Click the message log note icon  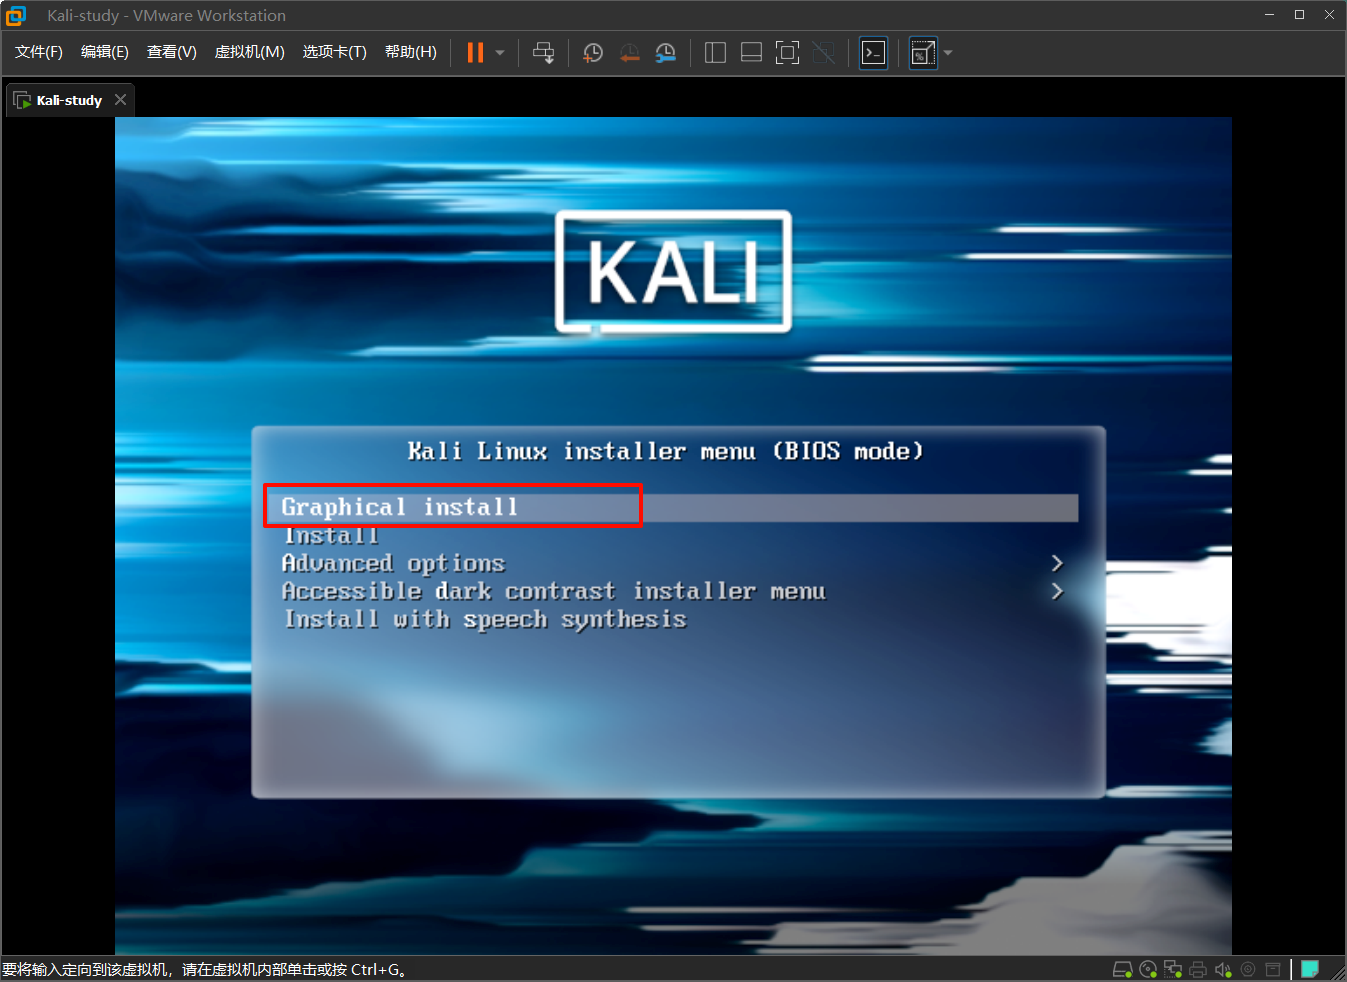[1310, 968]
